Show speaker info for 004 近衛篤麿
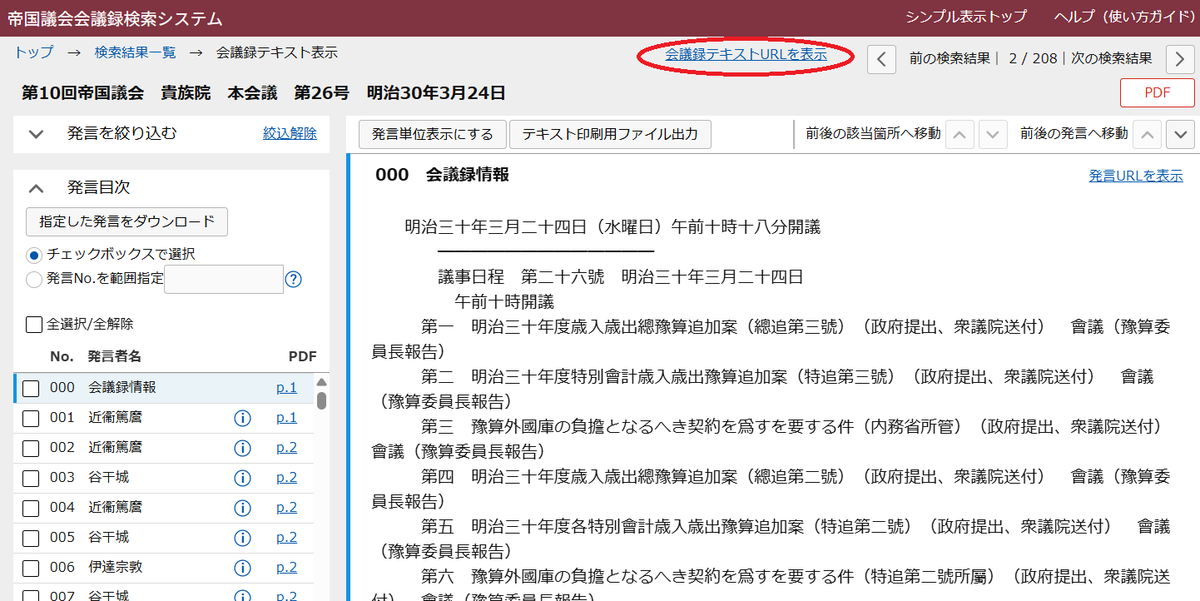Viewport: 1200px width, 601px height. click(x=241, y=507)
